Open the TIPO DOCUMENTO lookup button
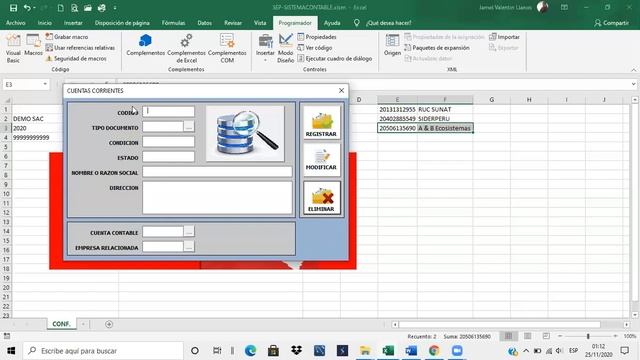The image size is (640, 360). (x=189, y=127)
